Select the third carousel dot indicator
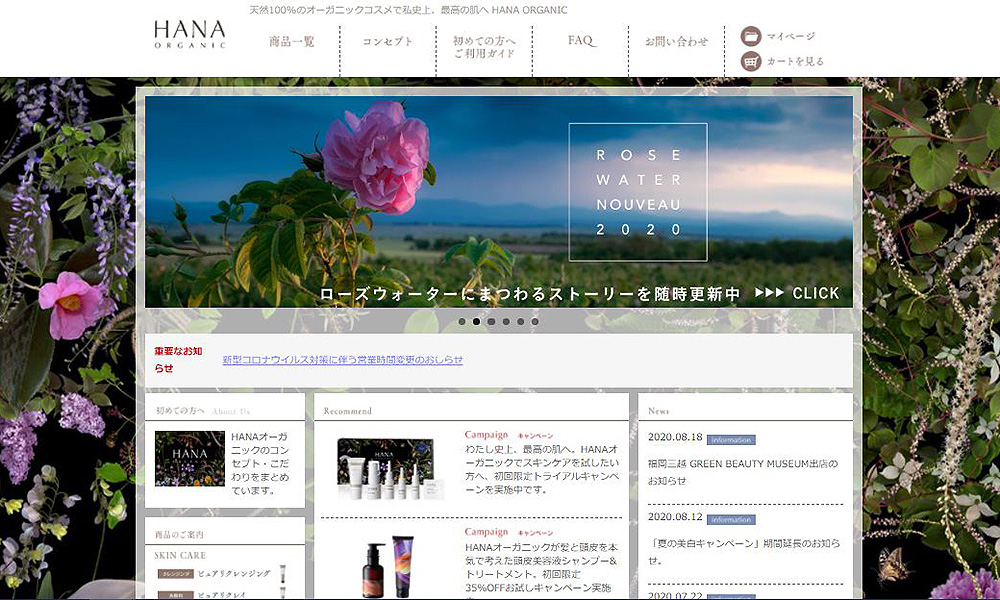The height and width of the screenshot is (600, 1000). tap(491, 322)
